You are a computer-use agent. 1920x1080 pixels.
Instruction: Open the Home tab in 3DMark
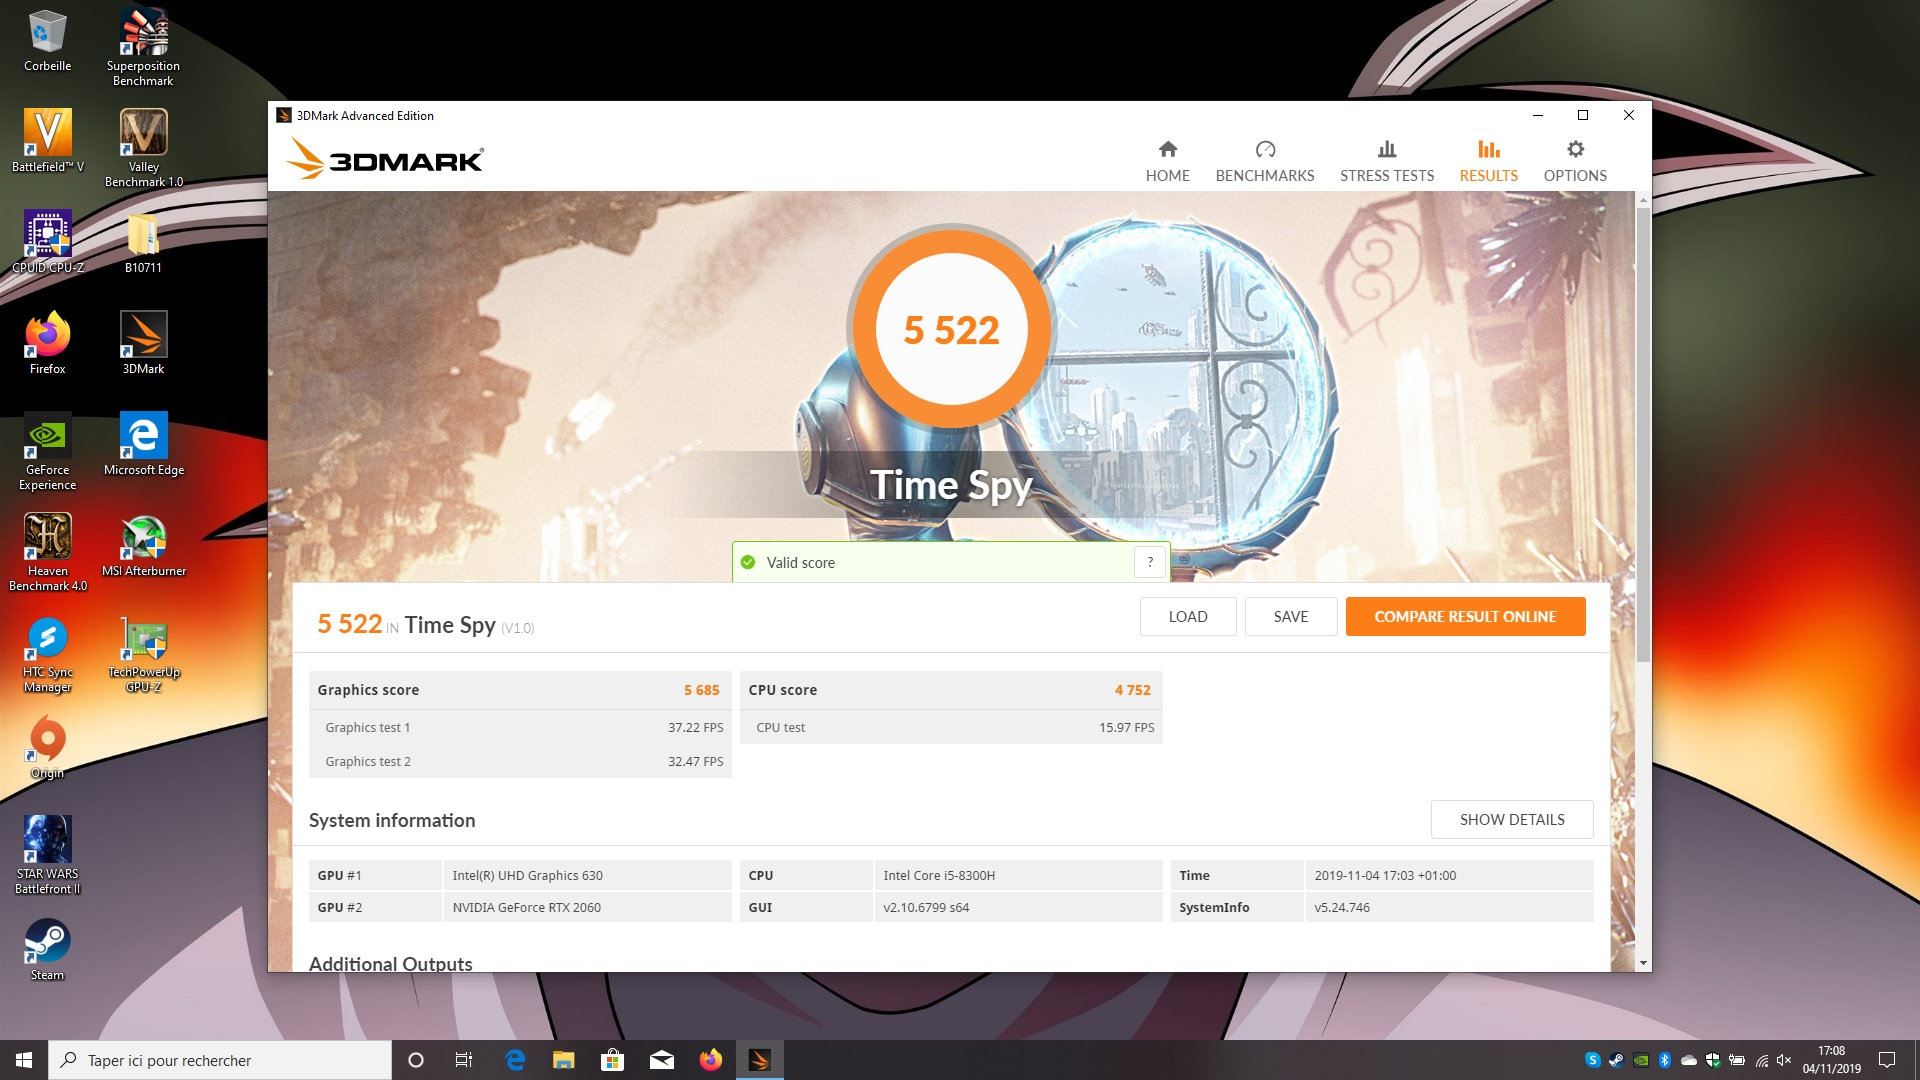(x=1167, y=161)
